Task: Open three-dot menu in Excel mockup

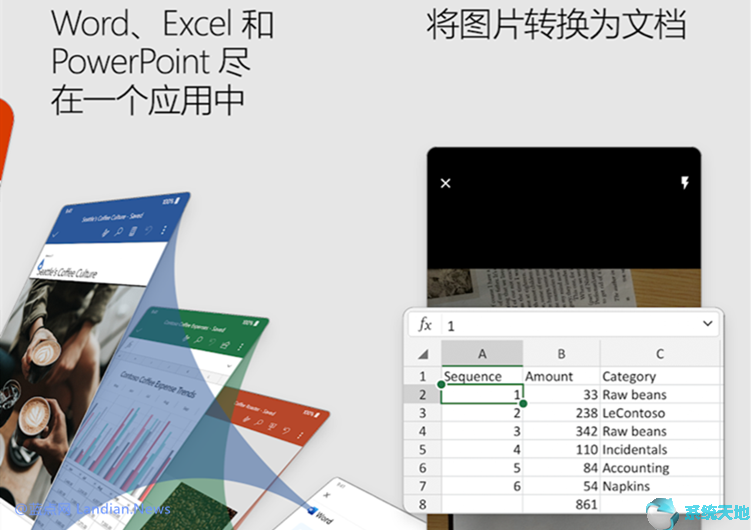Action: tap(240, 347)
